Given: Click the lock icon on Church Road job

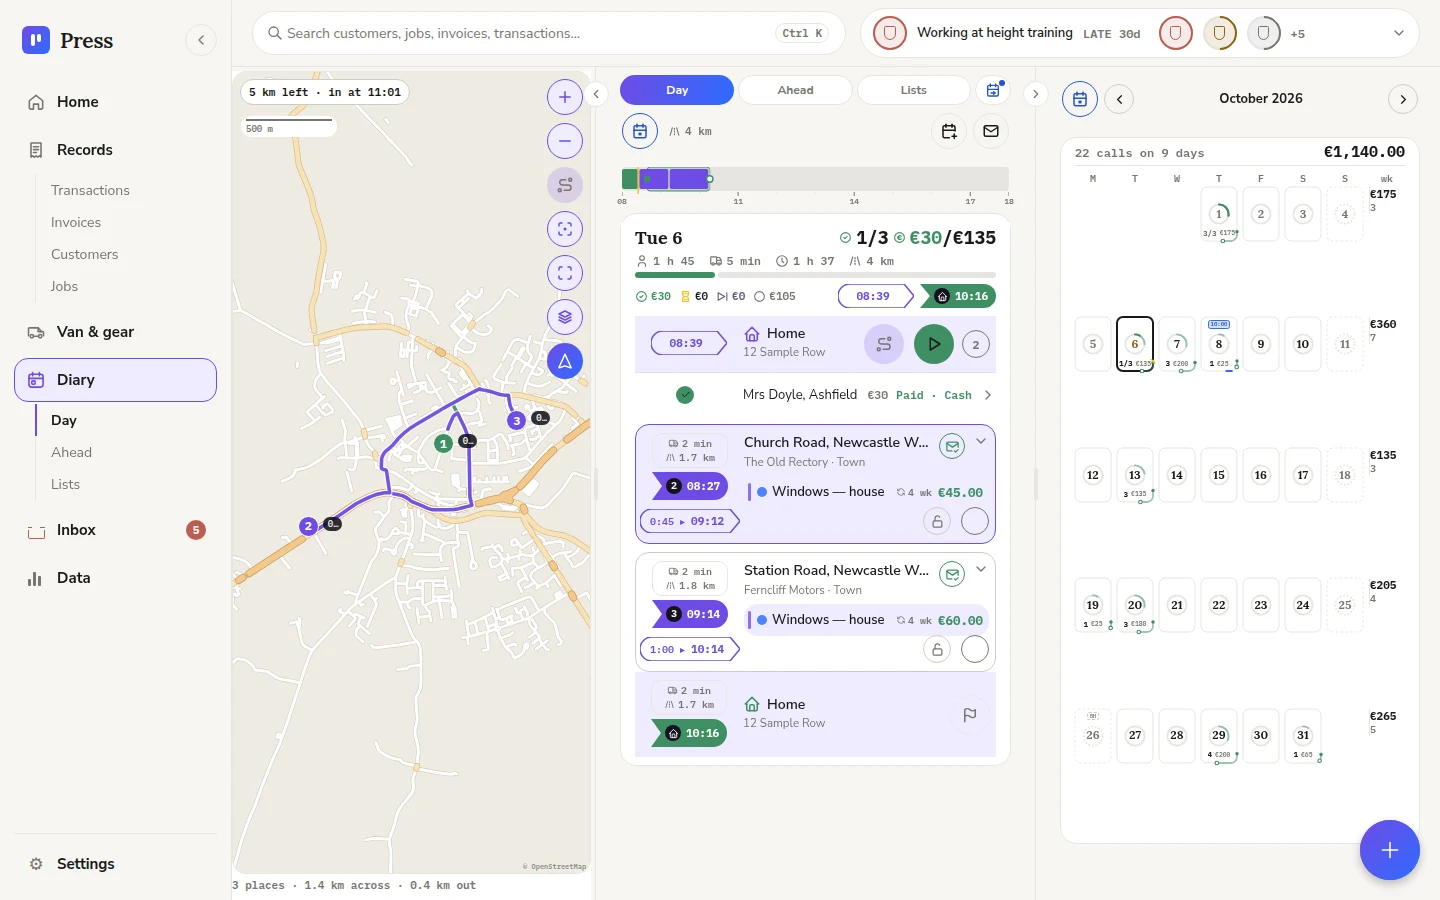Looking at the screenshot, I should click(x=937, y=521).
